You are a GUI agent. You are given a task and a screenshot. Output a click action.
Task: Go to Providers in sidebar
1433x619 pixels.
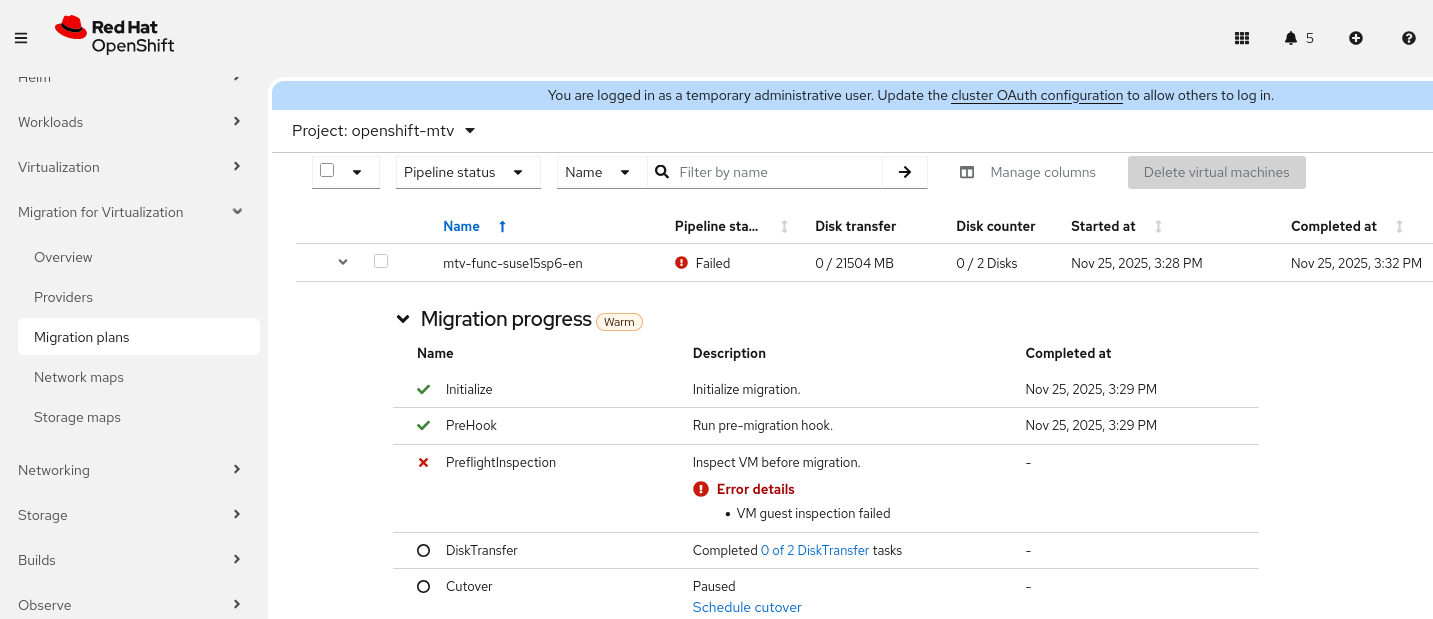[63, 297]
